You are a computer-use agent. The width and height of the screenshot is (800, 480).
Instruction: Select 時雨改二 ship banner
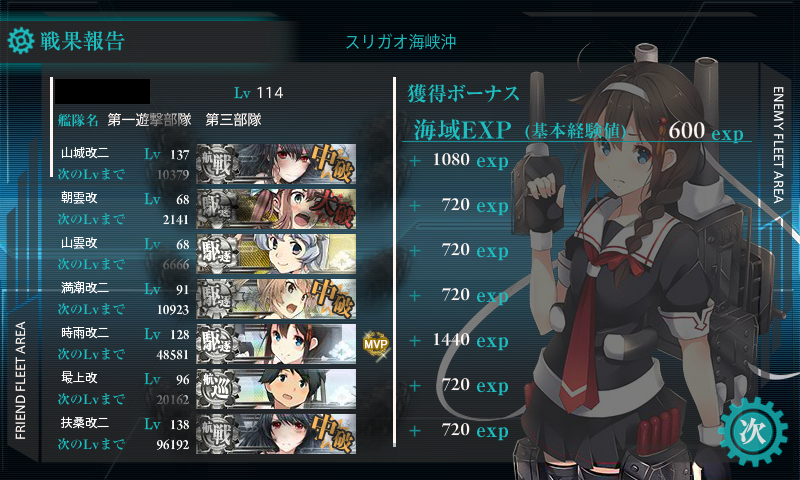[276, 343]
